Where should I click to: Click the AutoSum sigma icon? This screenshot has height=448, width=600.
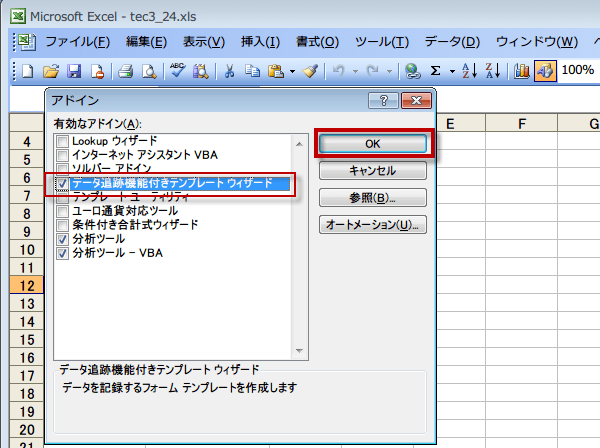click(x=435, y=71)
